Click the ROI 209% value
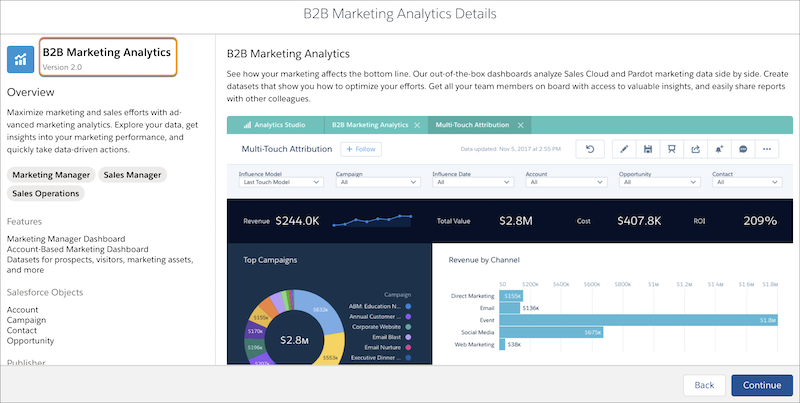The width and height of the screenshot is (800, 403). [760, 221]
